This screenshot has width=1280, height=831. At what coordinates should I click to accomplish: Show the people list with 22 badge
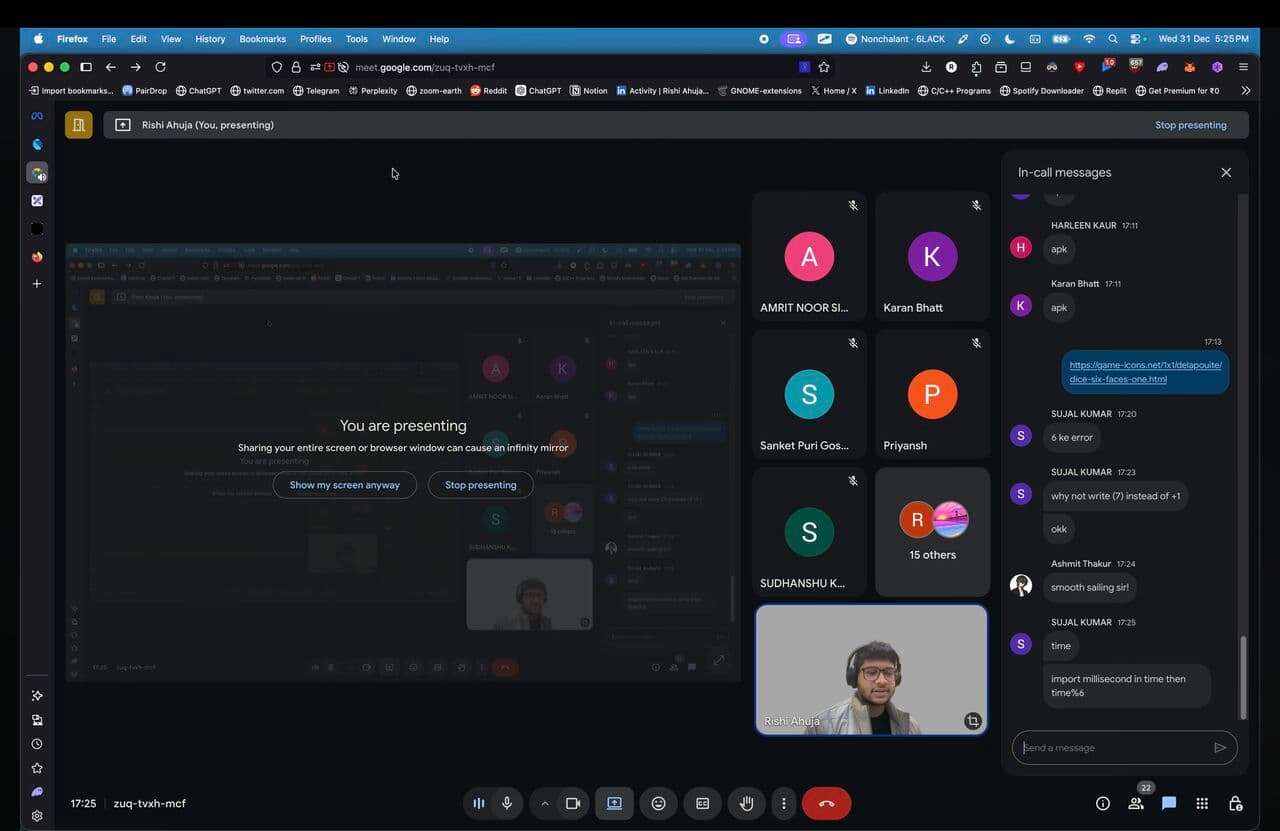click(x=1136, y=803)
